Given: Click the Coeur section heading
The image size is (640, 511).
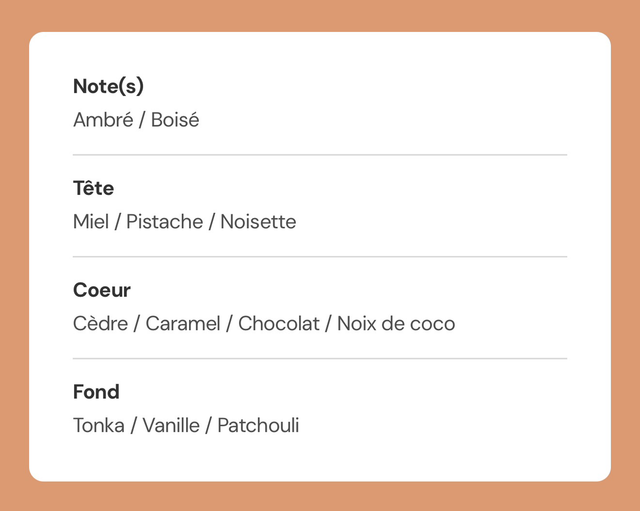Looking at the screenshot, I should [x=102, y=290].
